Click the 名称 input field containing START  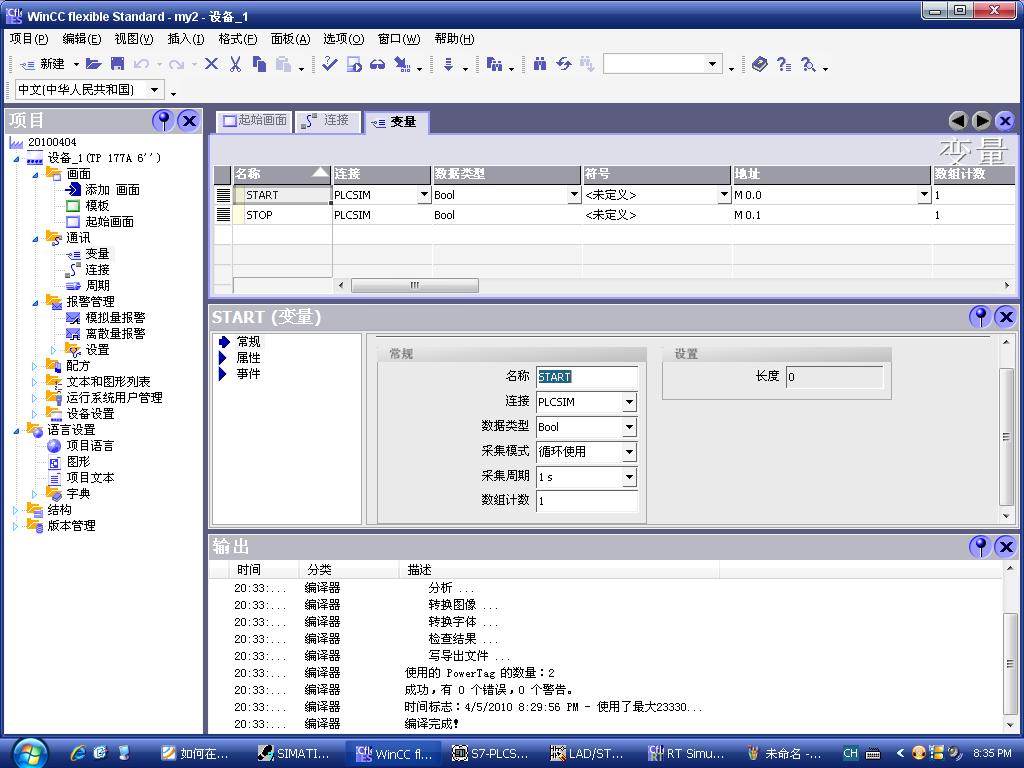[x=586, y=377]
